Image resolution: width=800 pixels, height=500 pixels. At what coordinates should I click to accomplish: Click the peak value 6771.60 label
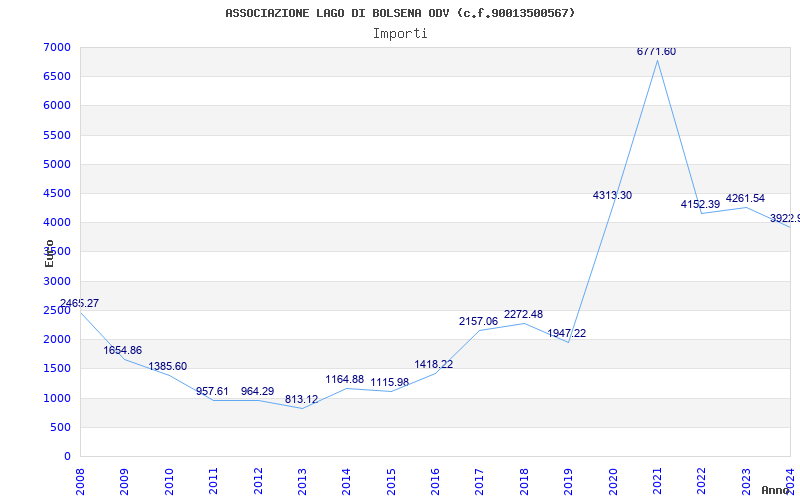(656, 52)
